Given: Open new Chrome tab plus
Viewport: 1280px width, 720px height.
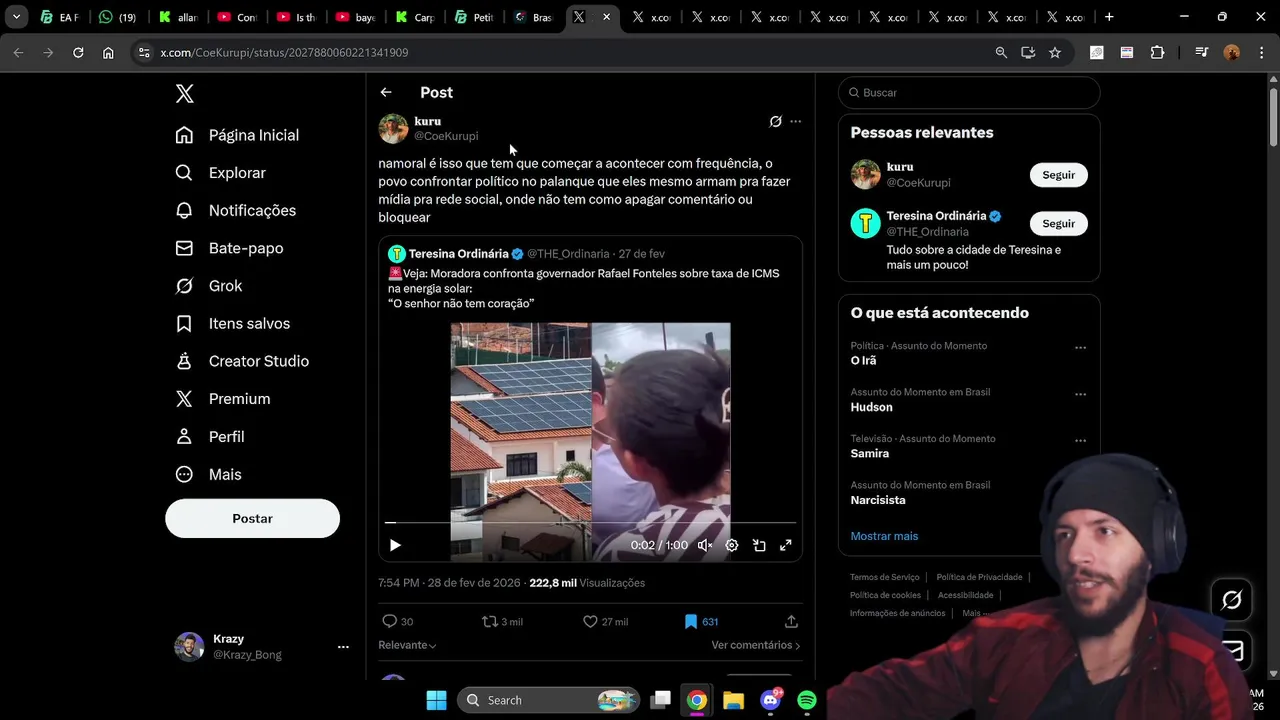Looking at the screenshot, I should click(x=1109, y=17).
